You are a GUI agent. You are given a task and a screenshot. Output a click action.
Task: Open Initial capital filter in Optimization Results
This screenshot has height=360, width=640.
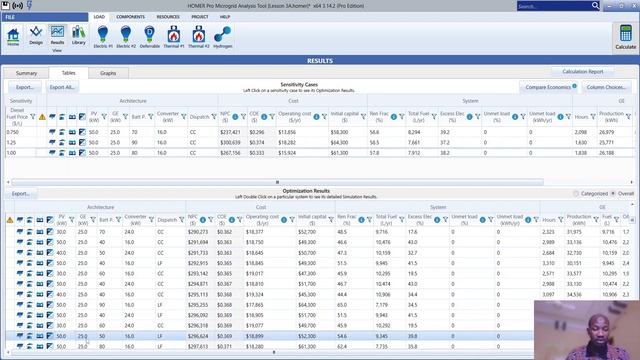[x=331, y=220]
